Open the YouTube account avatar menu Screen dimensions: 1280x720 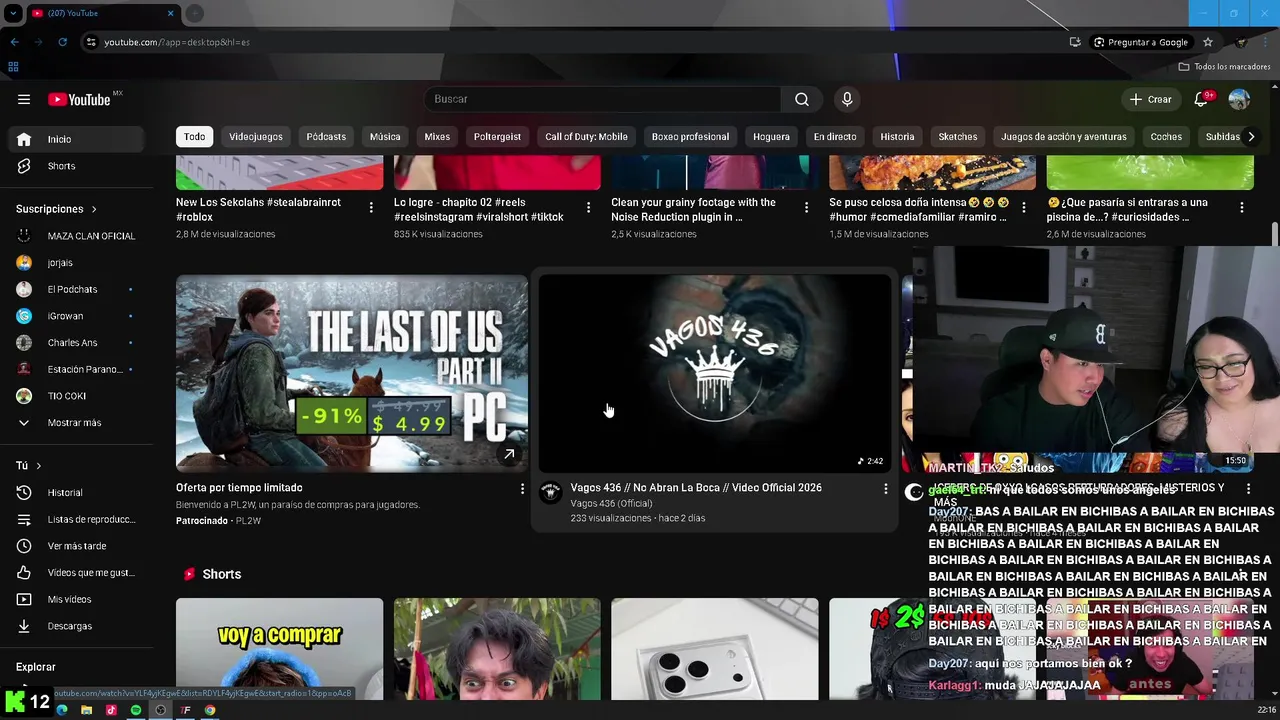click(x=1239, y=99)
